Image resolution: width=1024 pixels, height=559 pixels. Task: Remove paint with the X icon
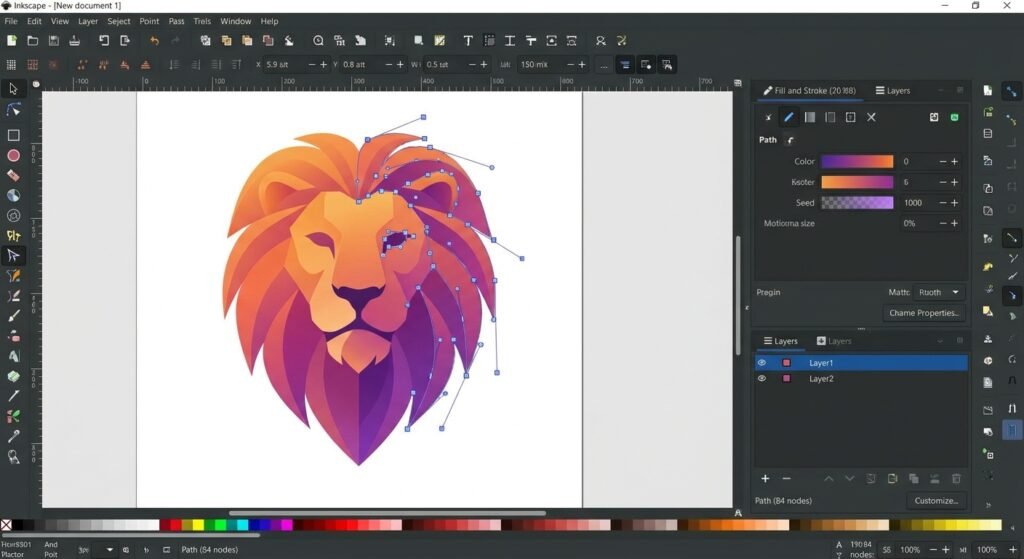871,118
